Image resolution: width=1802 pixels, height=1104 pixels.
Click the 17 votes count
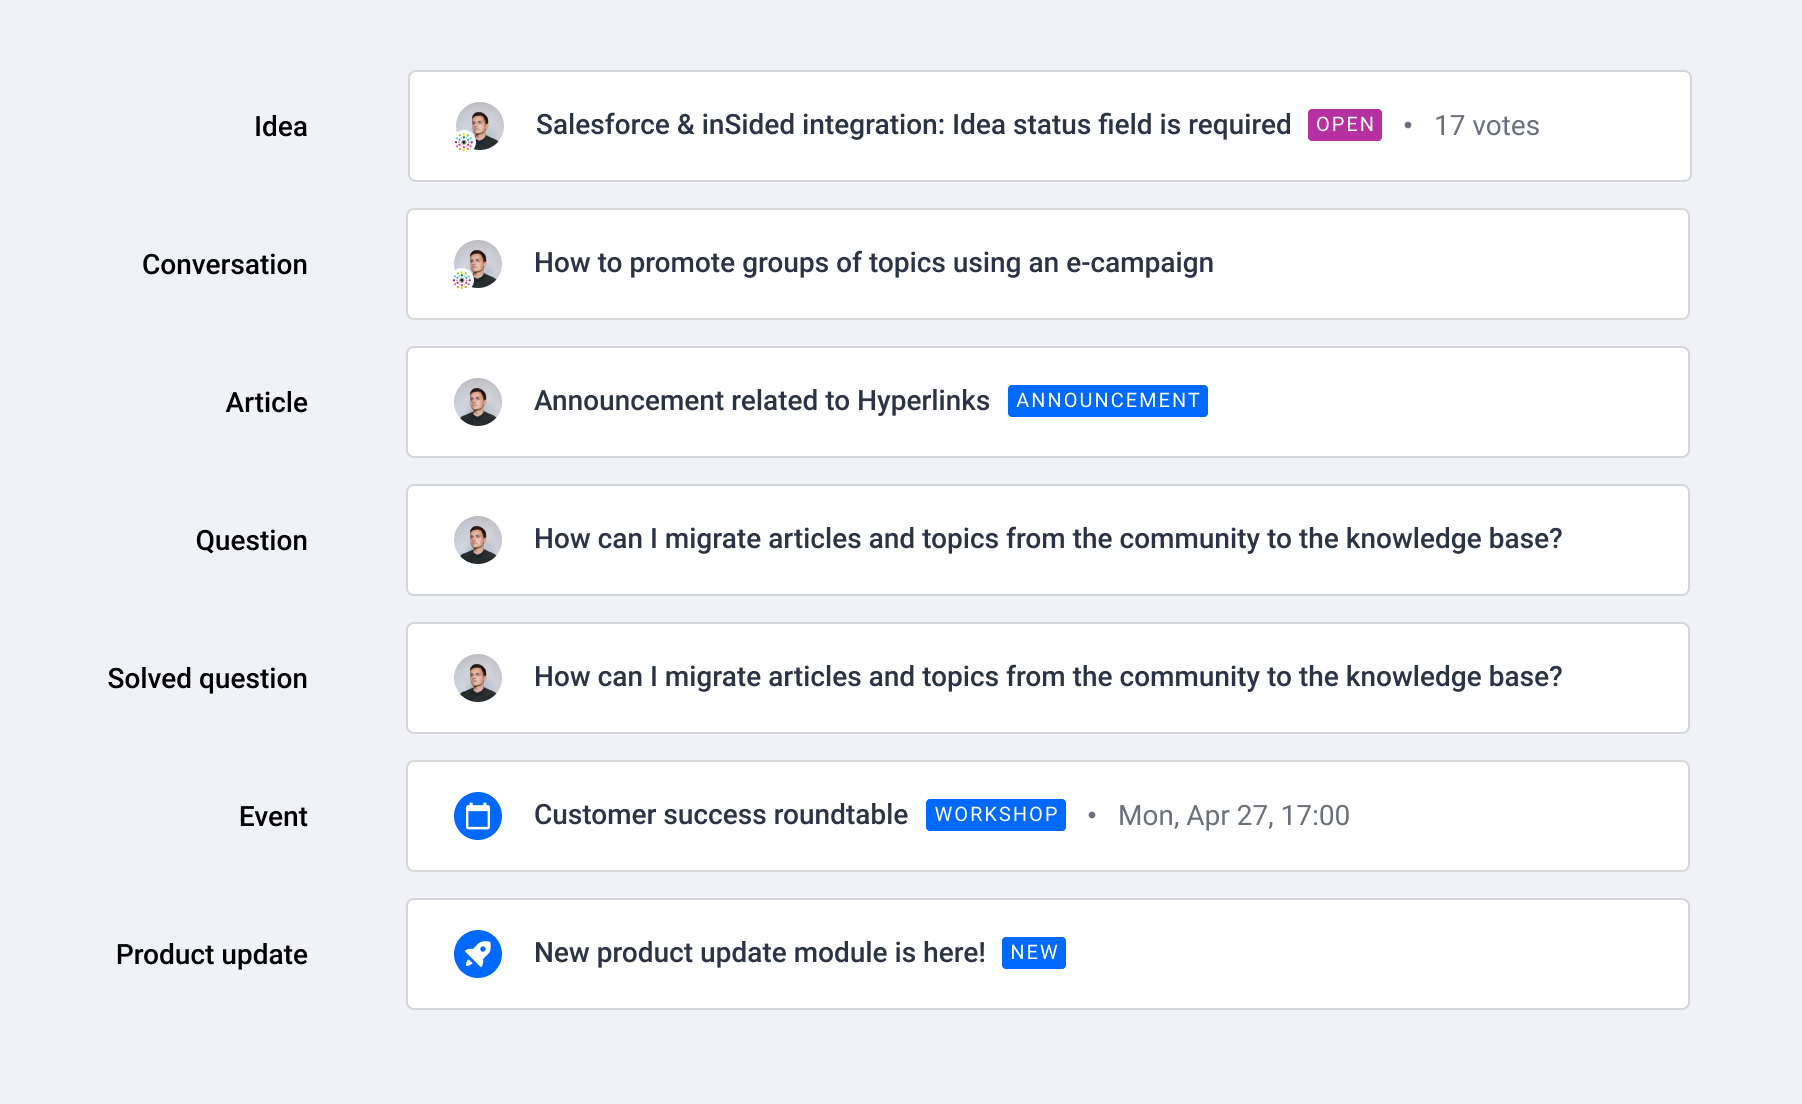tap(1487, 126)
